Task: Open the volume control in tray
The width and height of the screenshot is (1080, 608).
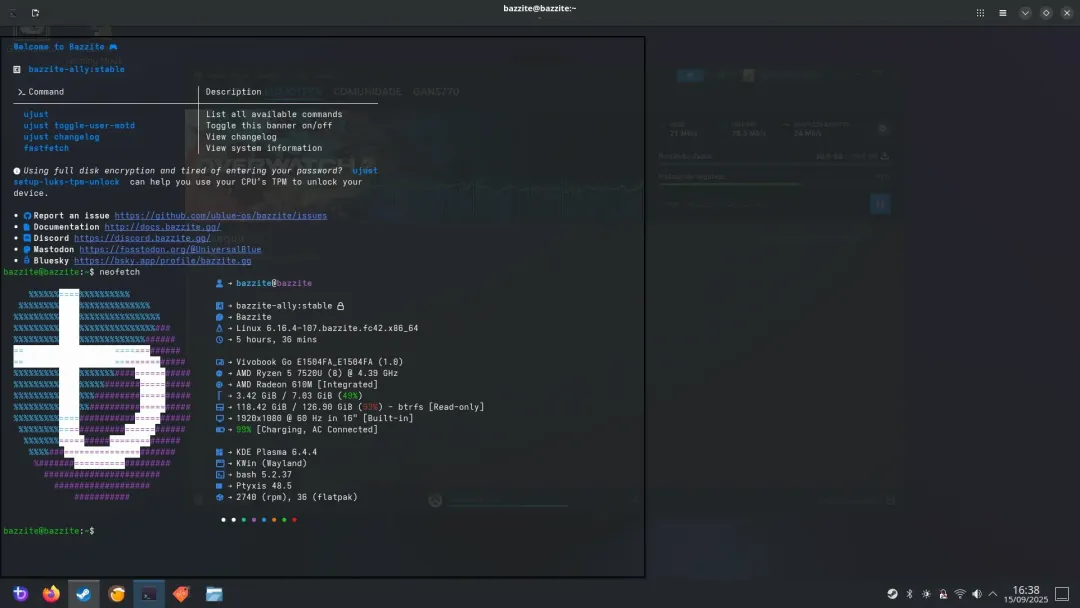Action: pos(977,594)
